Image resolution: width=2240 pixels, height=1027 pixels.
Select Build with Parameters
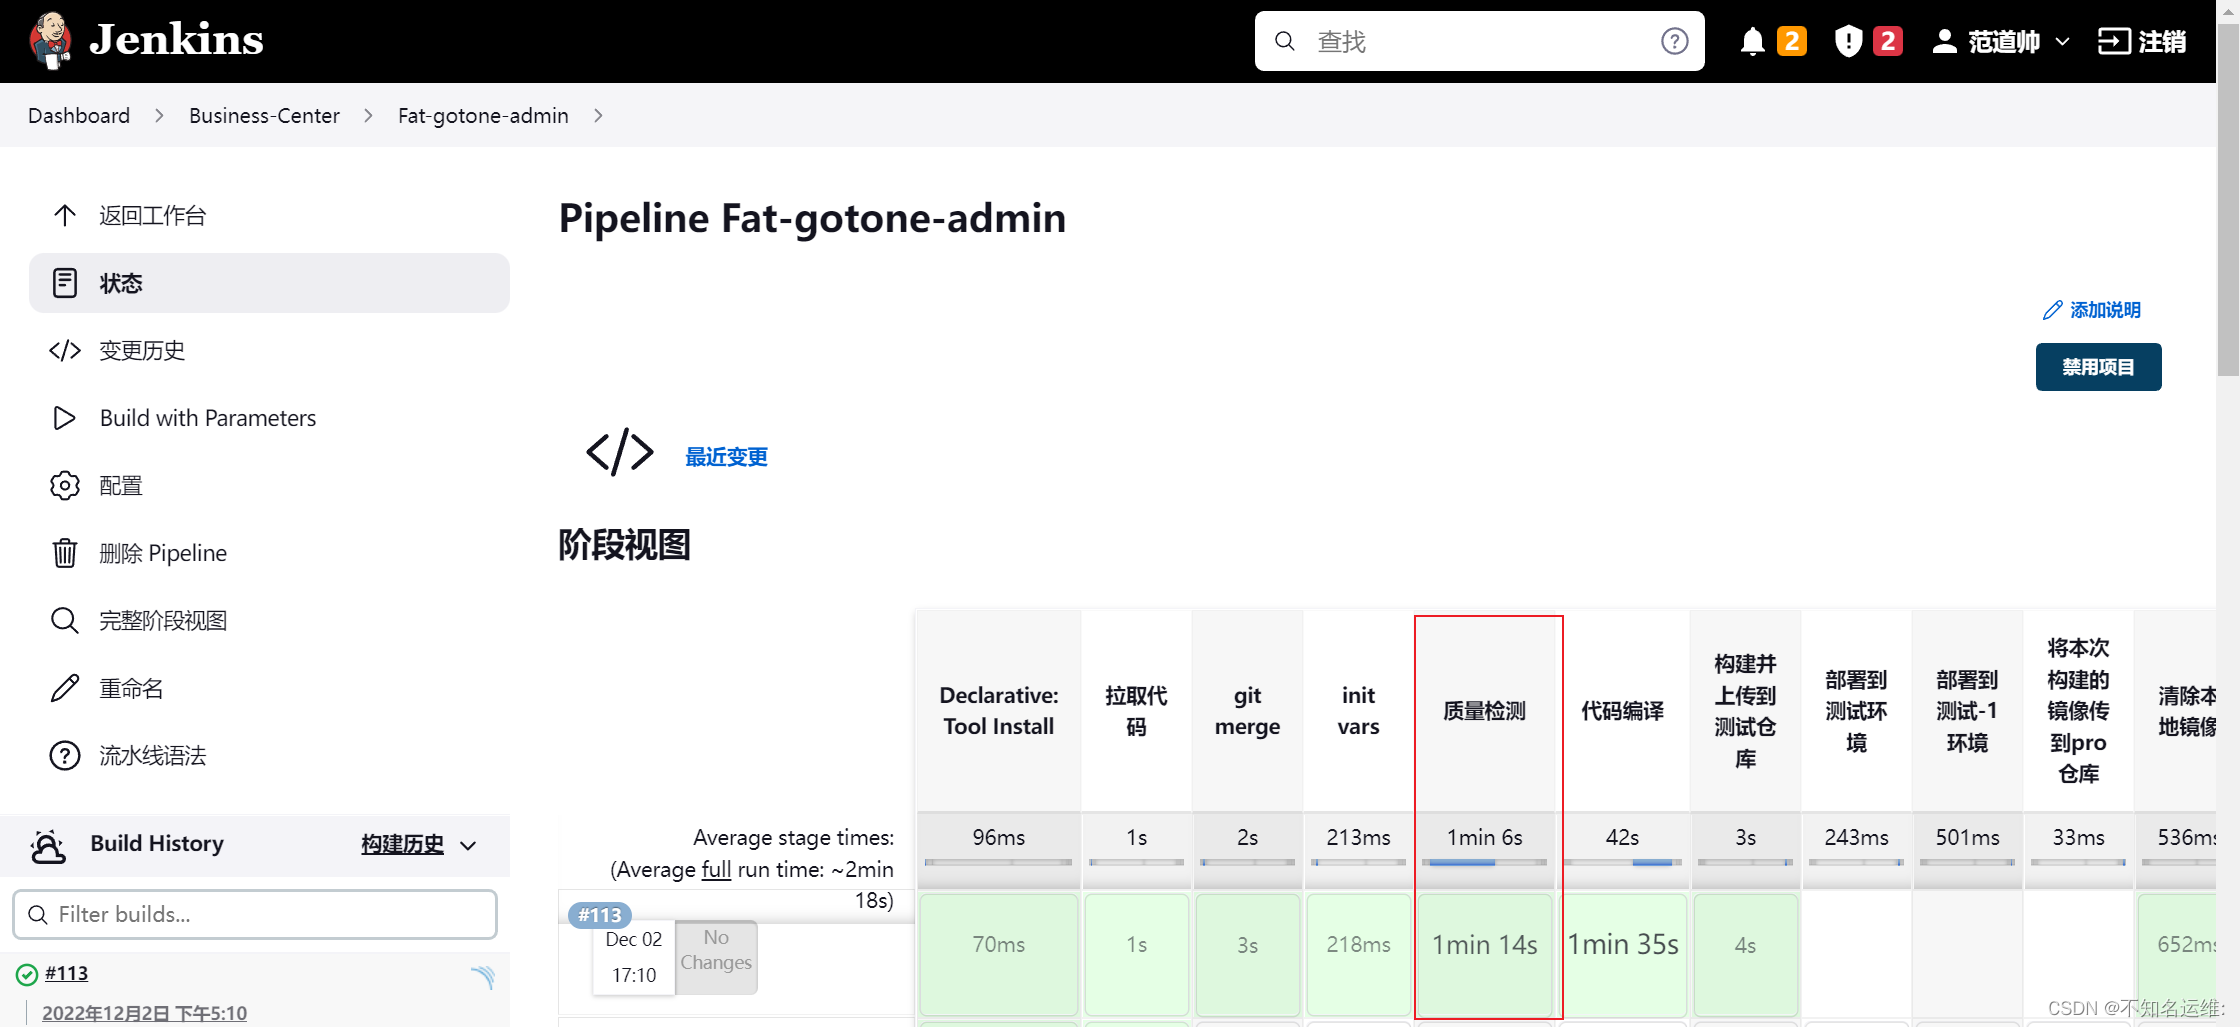point(207,418)
